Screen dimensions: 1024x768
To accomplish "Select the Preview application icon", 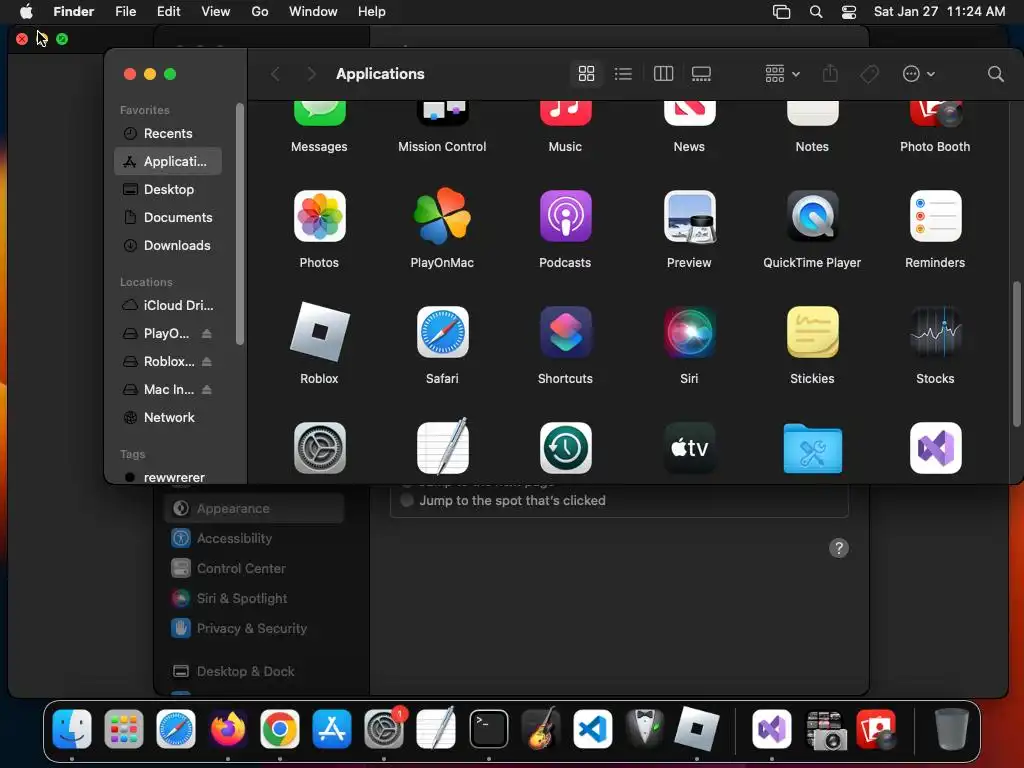I will (689, 216).
